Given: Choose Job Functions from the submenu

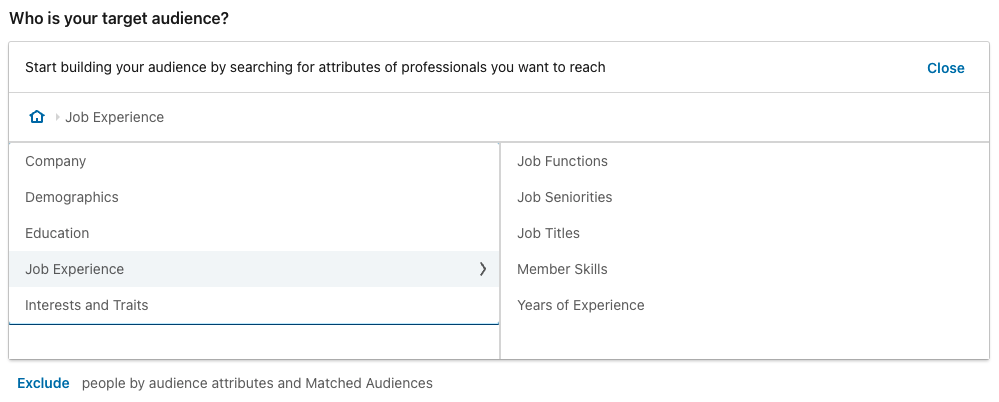Looking at the screenshot, I should [562, 161].
